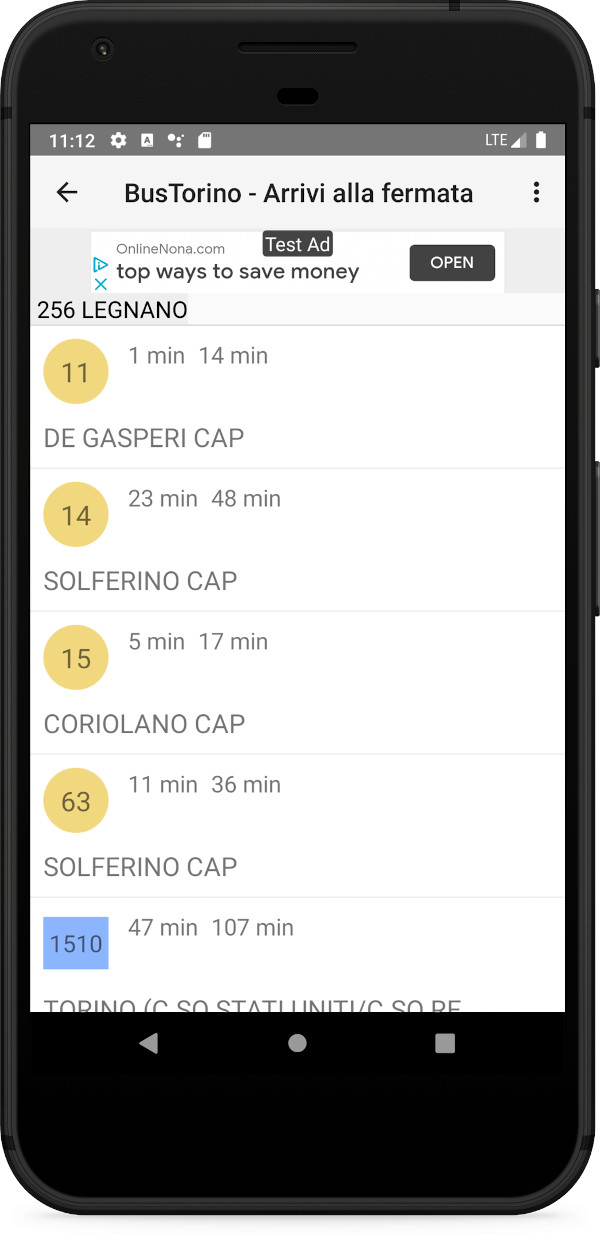Tap the 256 LEGNANO stop name
Image resolution: width=600 pixels, height=1238 pixels.
click(112, 310)
